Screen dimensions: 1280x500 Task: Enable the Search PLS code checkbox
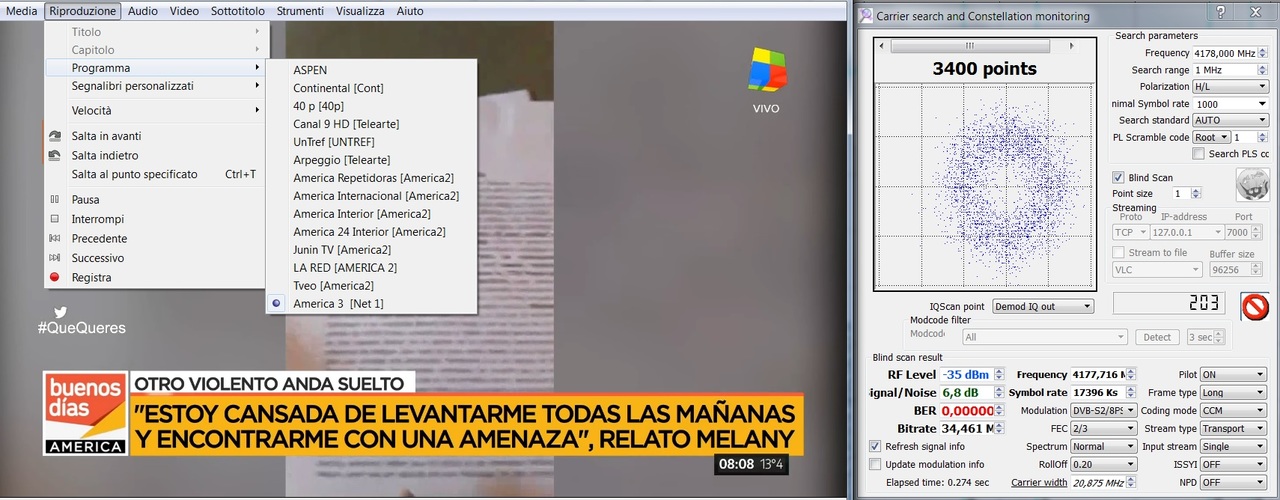(x=1199, y=154)
